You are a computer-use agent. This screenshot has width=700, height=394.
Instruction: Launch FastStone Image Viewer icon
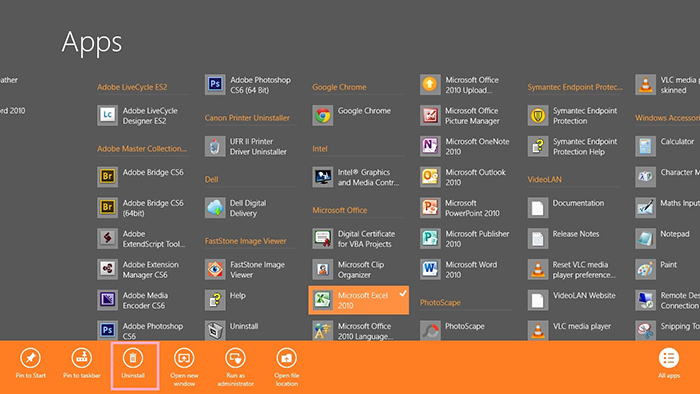click(x=215, y=269)
